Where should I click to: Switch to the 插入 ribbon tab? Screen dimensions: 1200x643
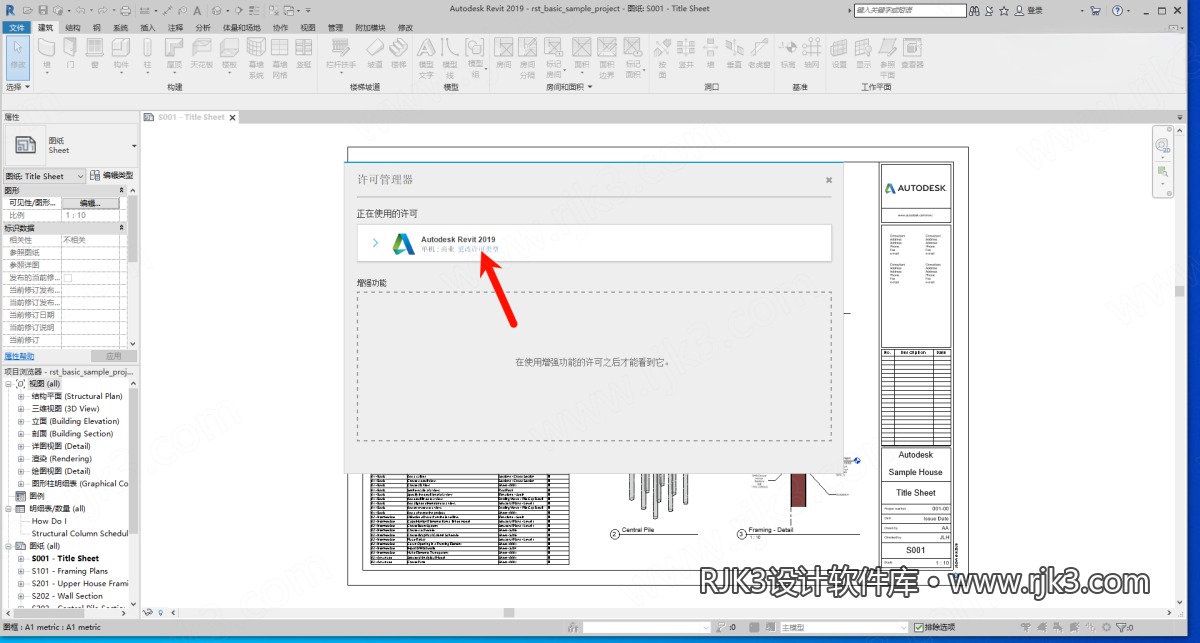click(x=148, y=28)
